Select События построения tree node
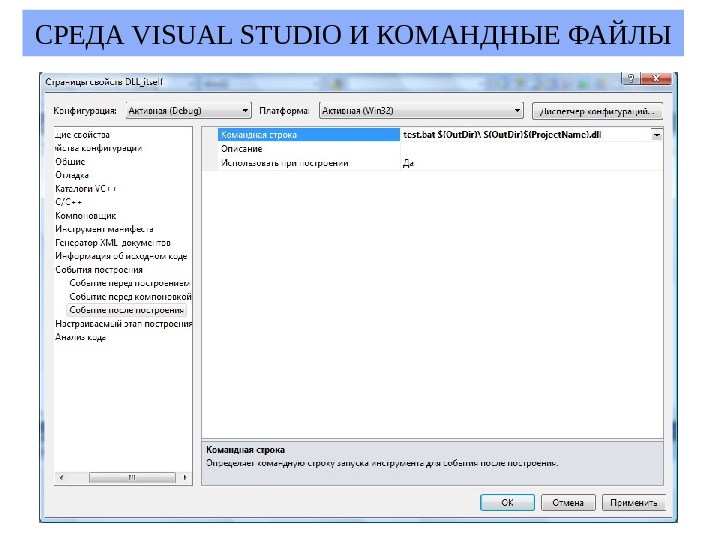Image resolution: width=720 pixels, height=540 pixels. click(x=99, y=270)
